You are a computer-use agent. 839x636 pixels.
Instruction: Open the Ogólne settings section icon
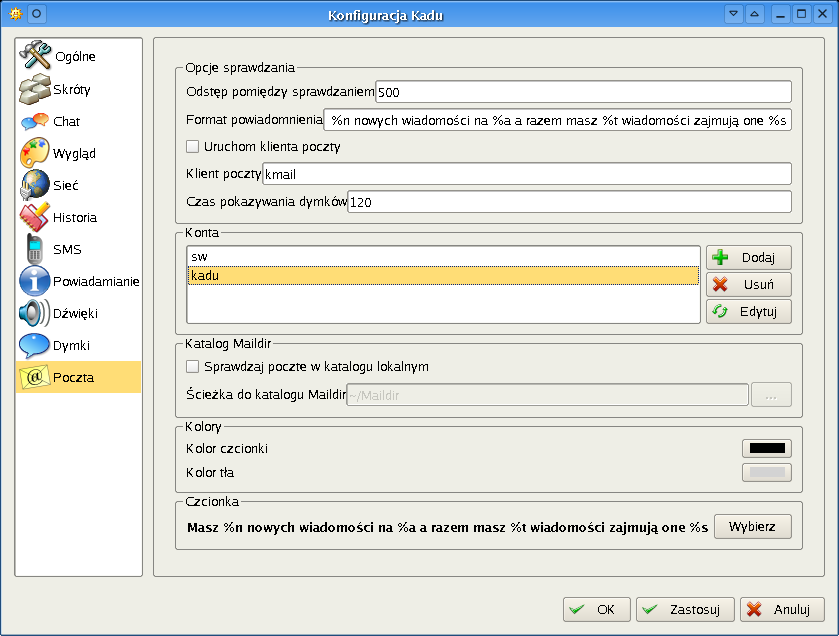(x=36, y=56)
